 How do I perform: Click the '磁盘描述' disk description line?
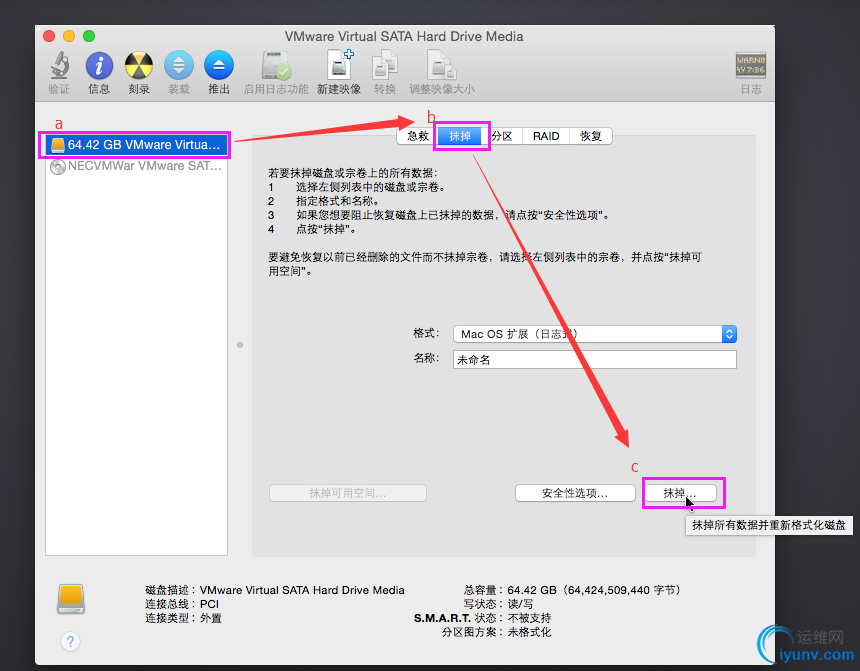click(275, 590)
